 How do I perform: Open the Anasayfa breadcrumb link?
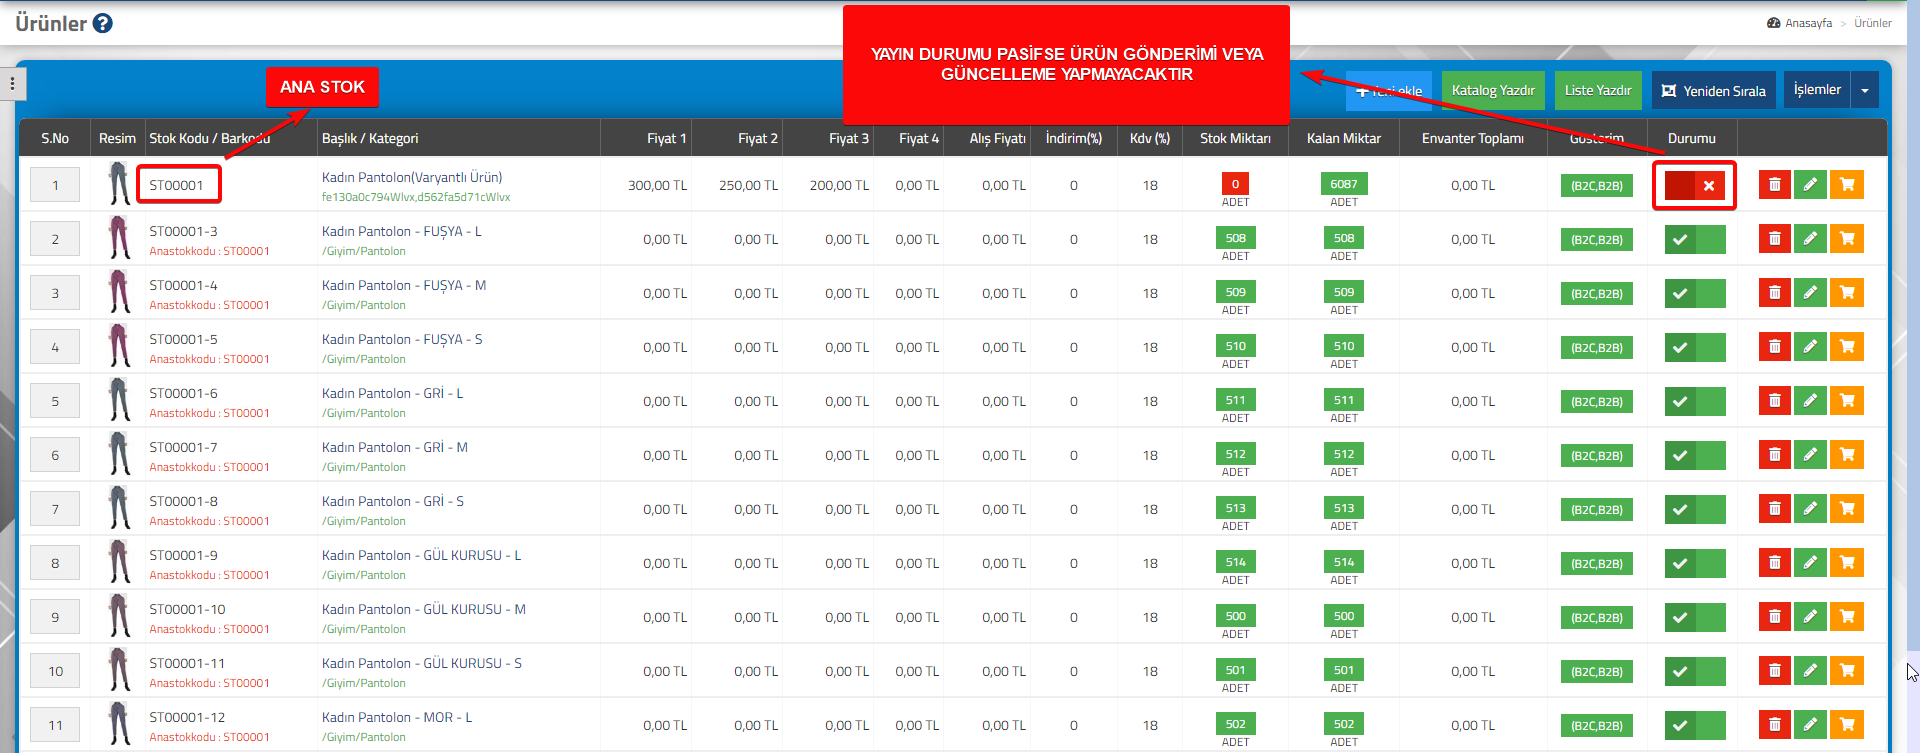pyautogui.click(x=1808, y=23)
